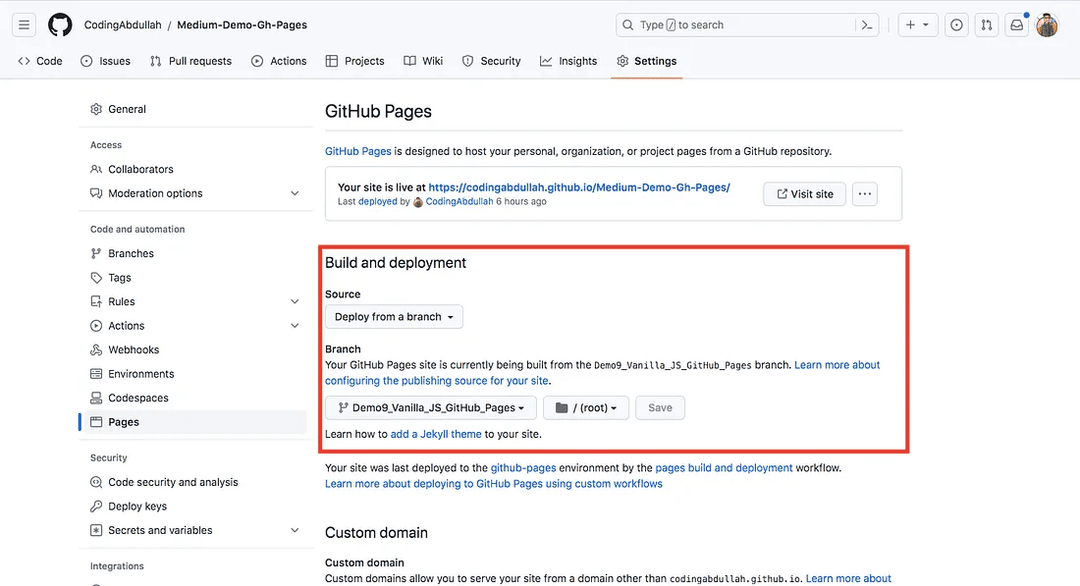Open the issues icon in header

[x=957, y=25]
